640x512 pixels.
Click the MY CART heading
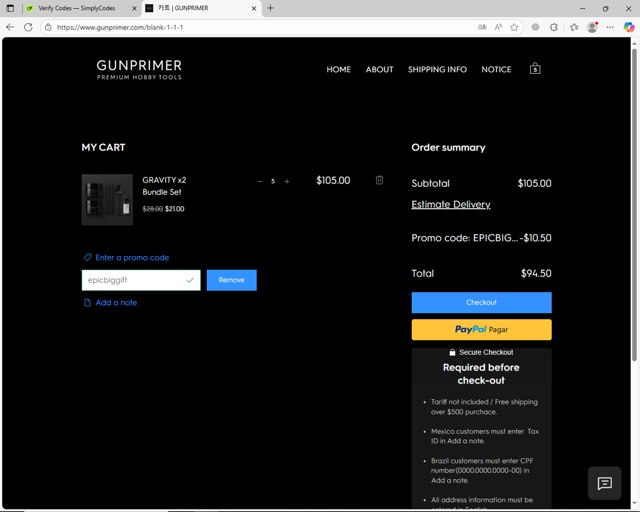click(x=103, y=147)
